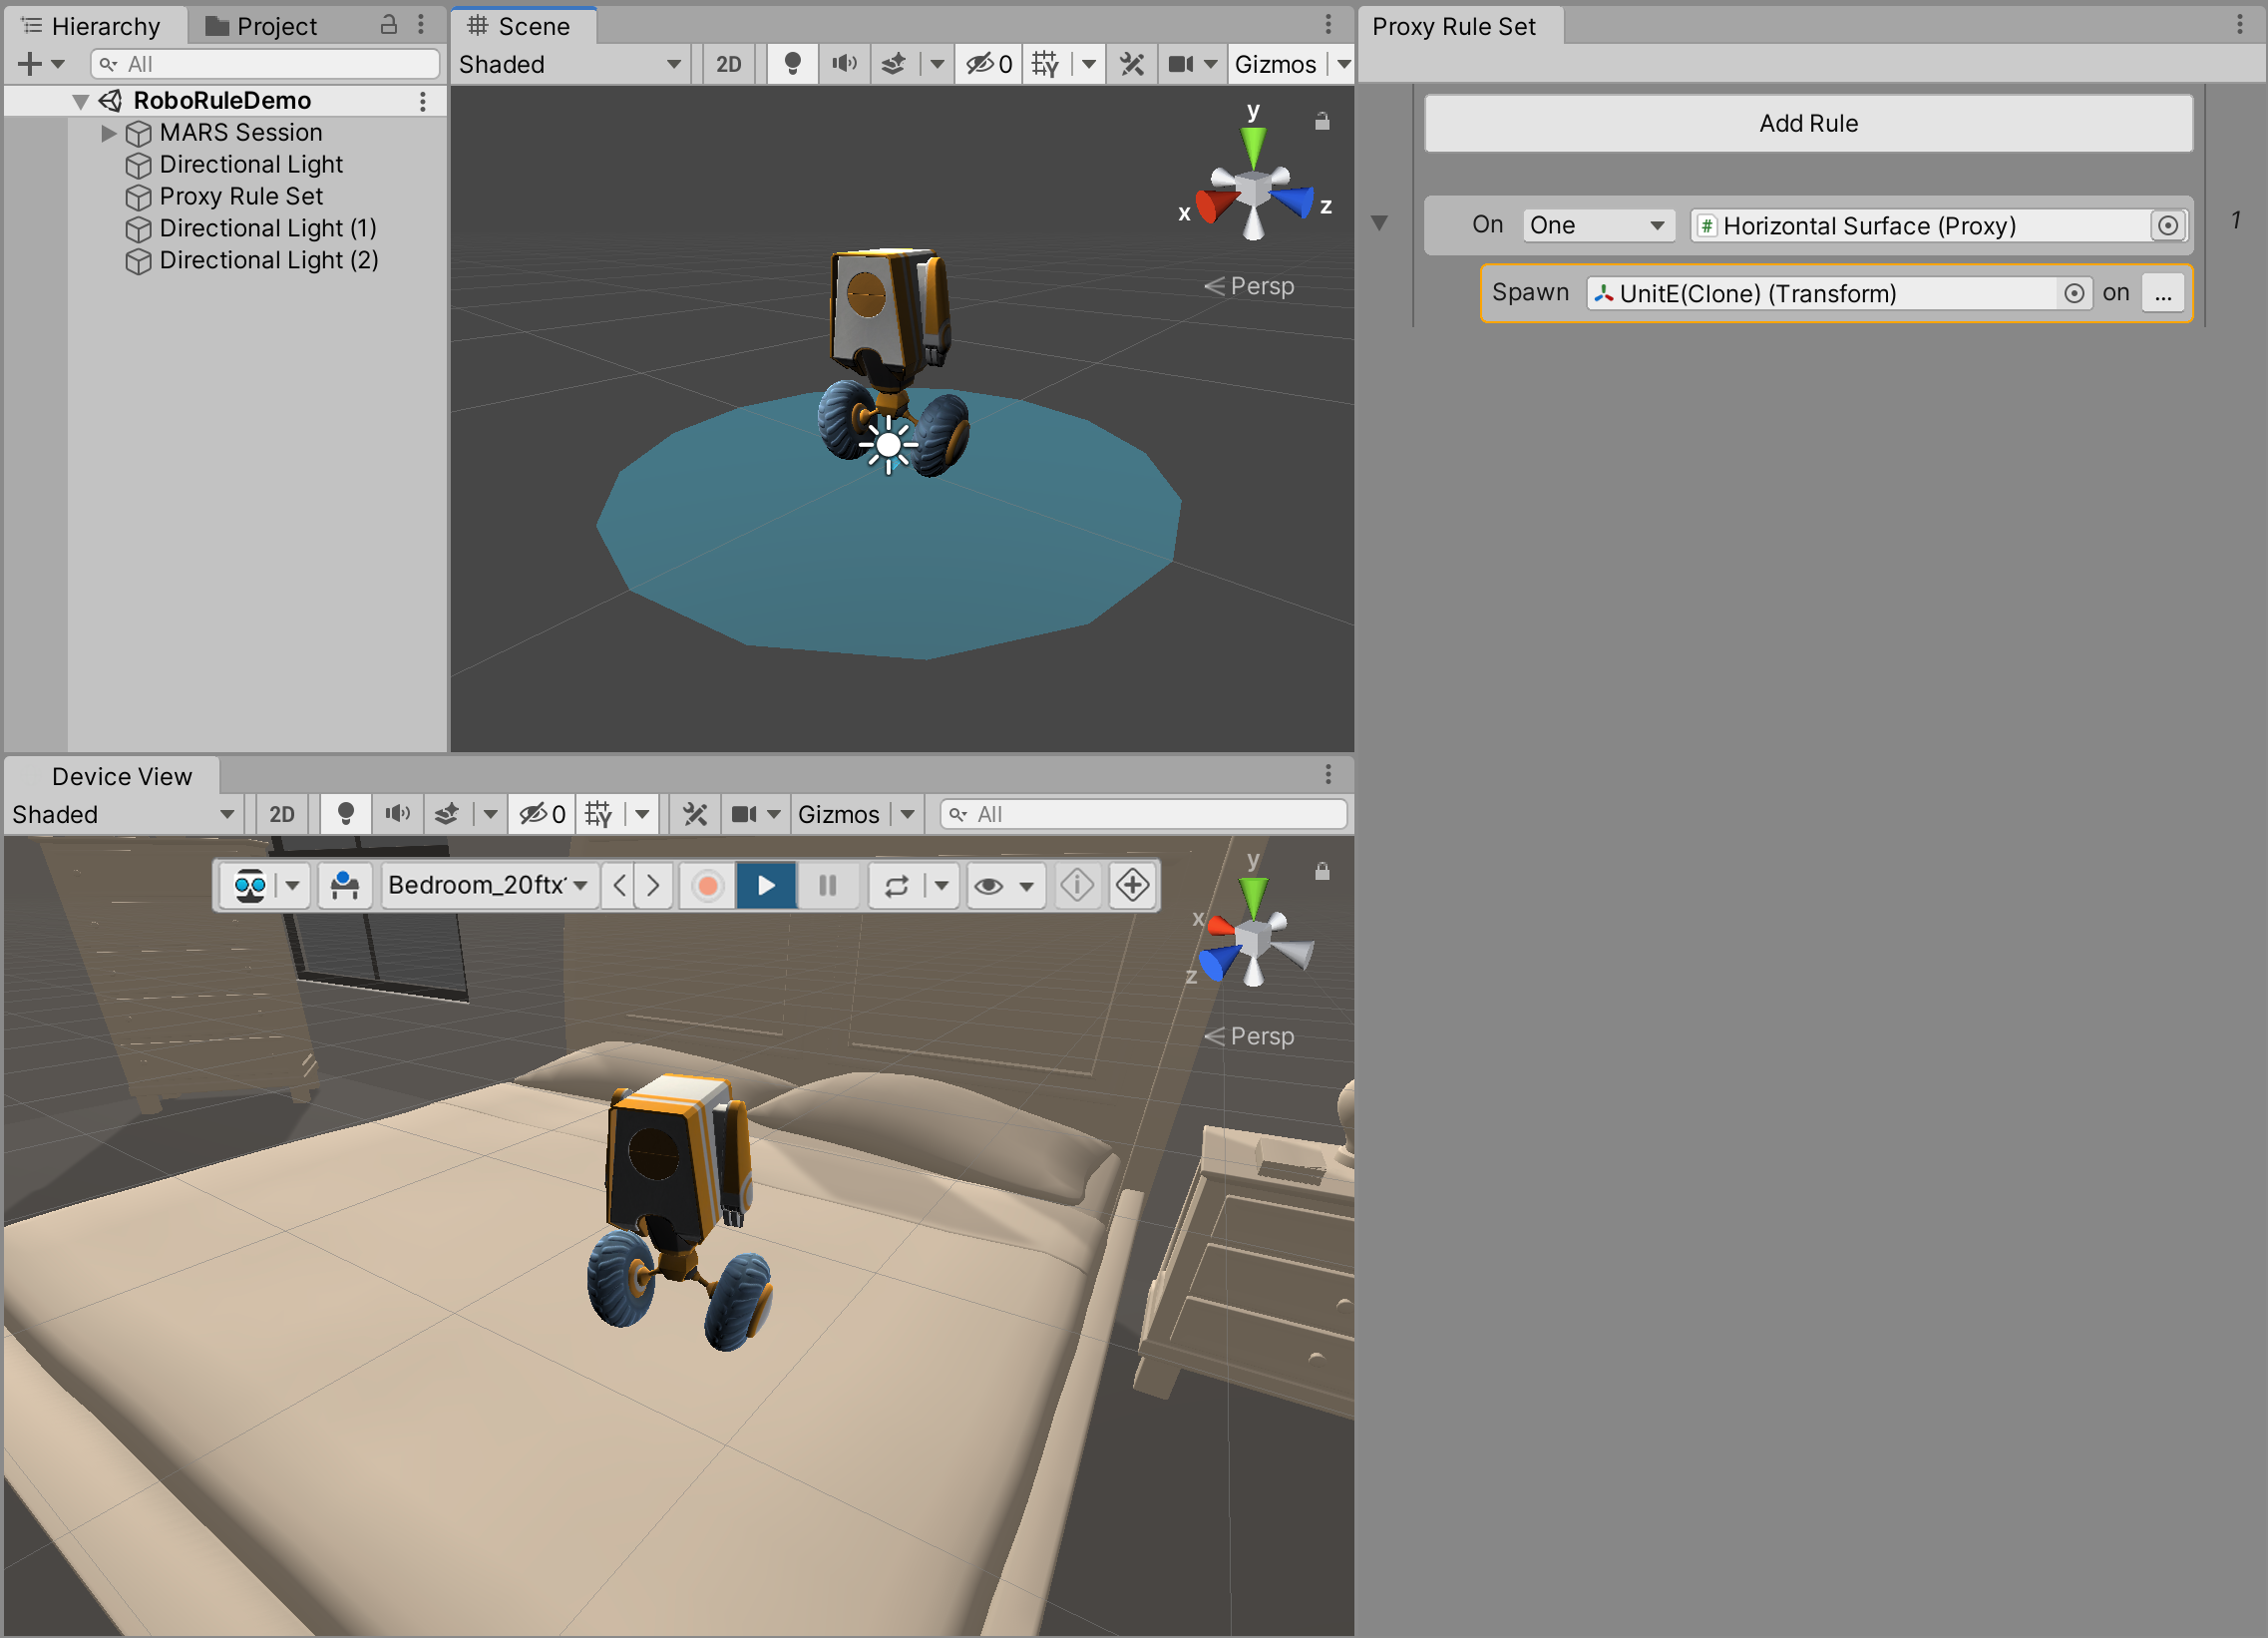Click the effects toggle icon in Scene view
This screenshot has width=2268, height=1638.
(x=897, y=67)
